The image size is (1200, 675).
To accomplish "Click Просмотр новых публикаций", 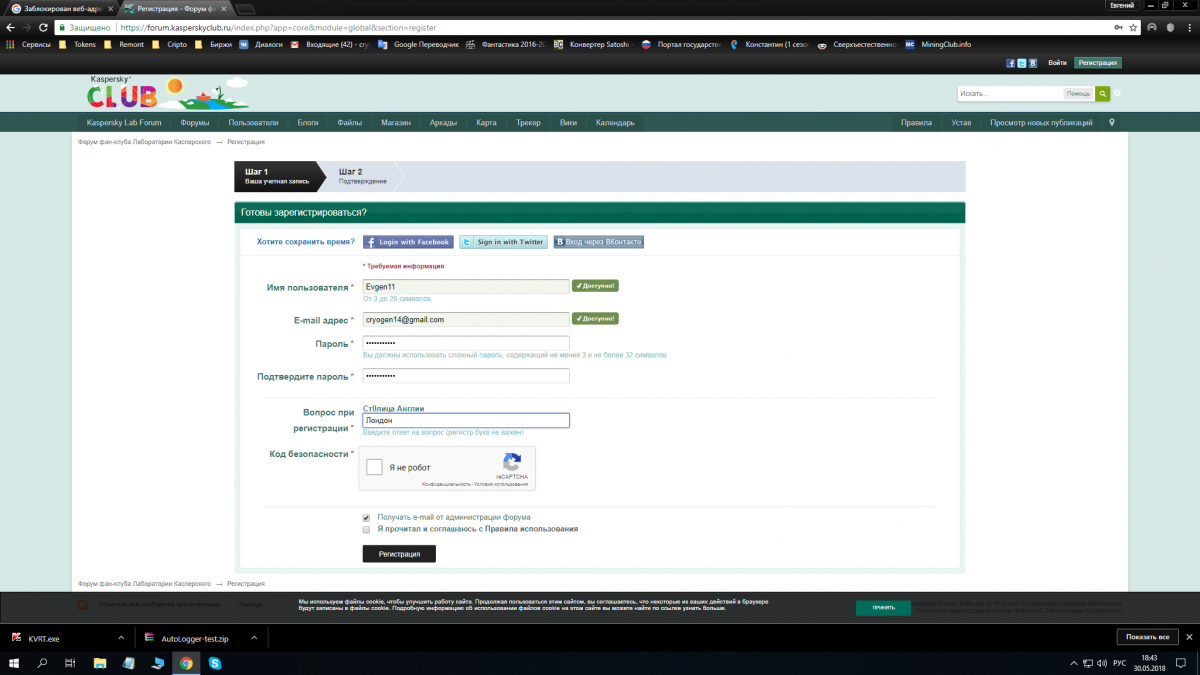I will coord(1041,123).
